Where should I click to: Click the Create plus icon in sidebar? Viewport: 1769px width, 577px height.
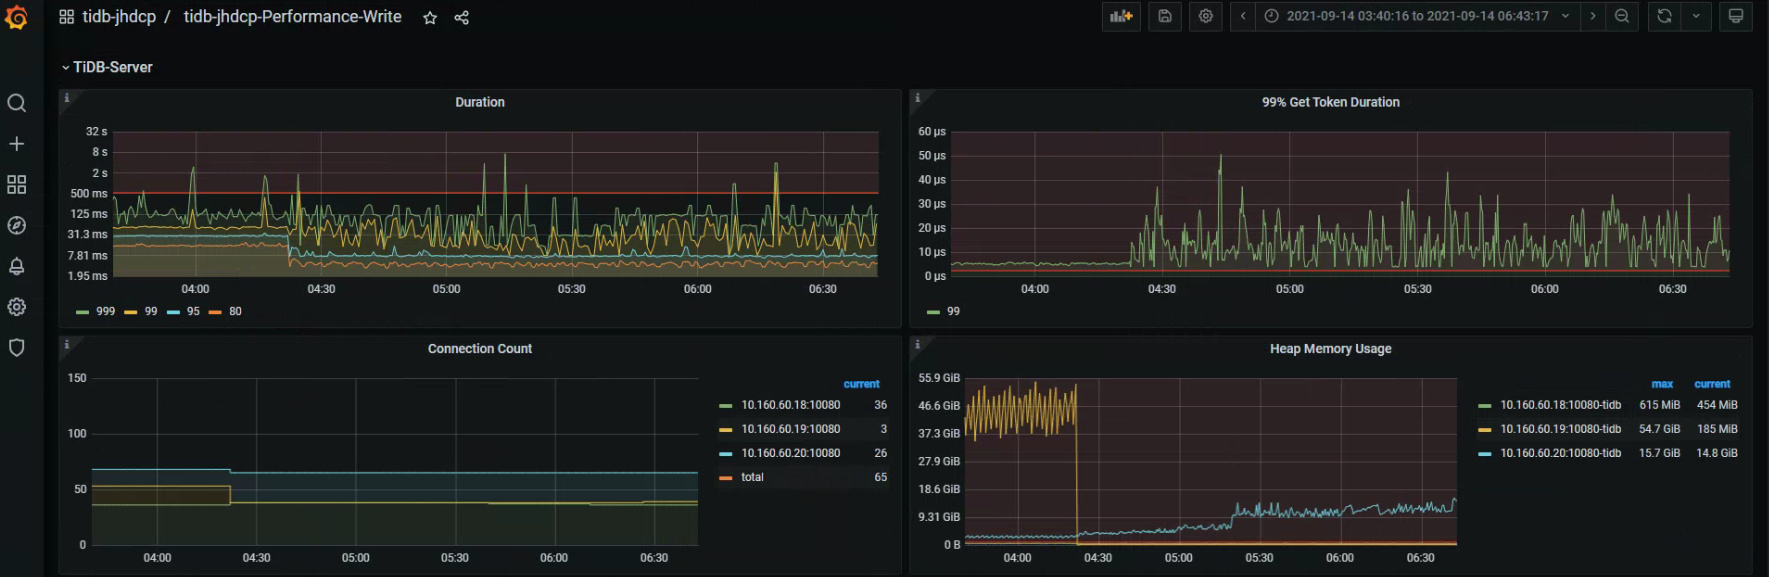pyautogui.click(x=16, y=144)
